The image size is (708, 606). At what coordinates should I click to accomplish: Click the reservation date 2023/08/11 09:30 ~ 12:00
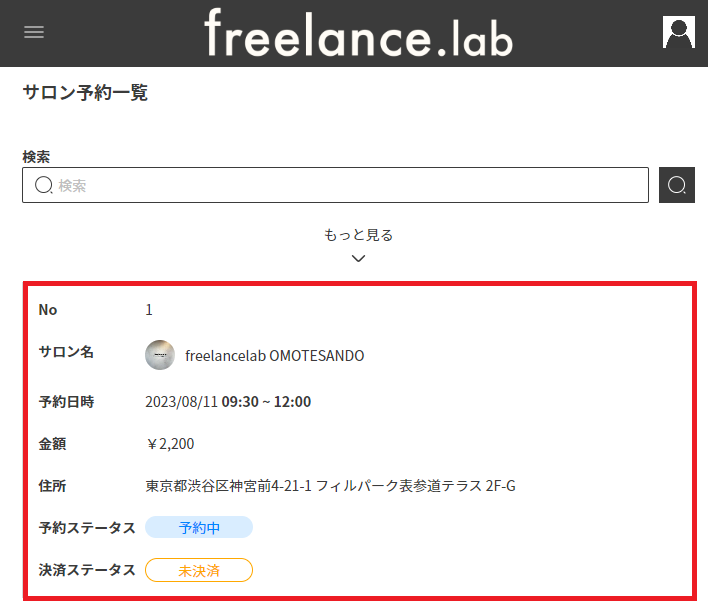click(228, 402)
